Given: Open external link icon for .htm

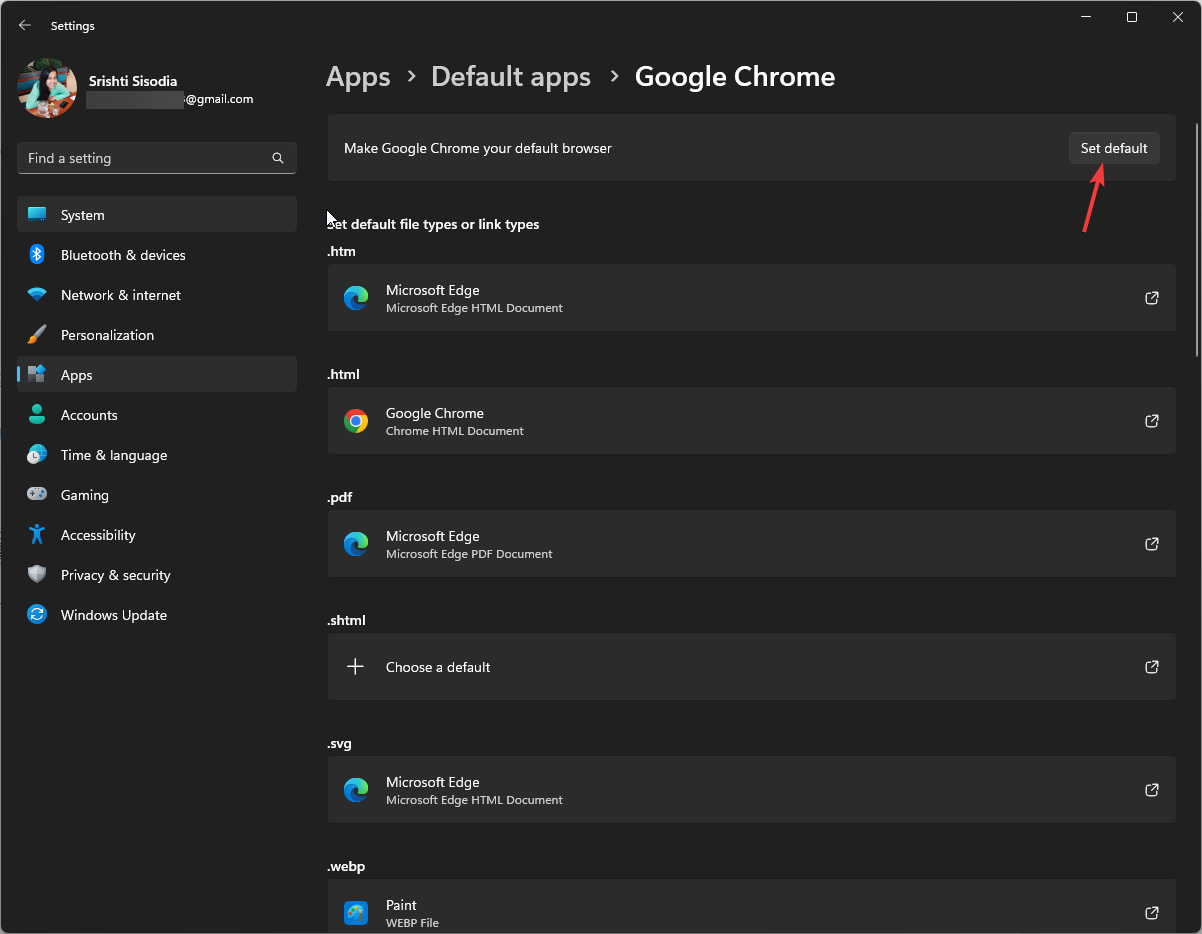Looking at the screenshot, I should pyautogui.click(x=1152, y=298).
